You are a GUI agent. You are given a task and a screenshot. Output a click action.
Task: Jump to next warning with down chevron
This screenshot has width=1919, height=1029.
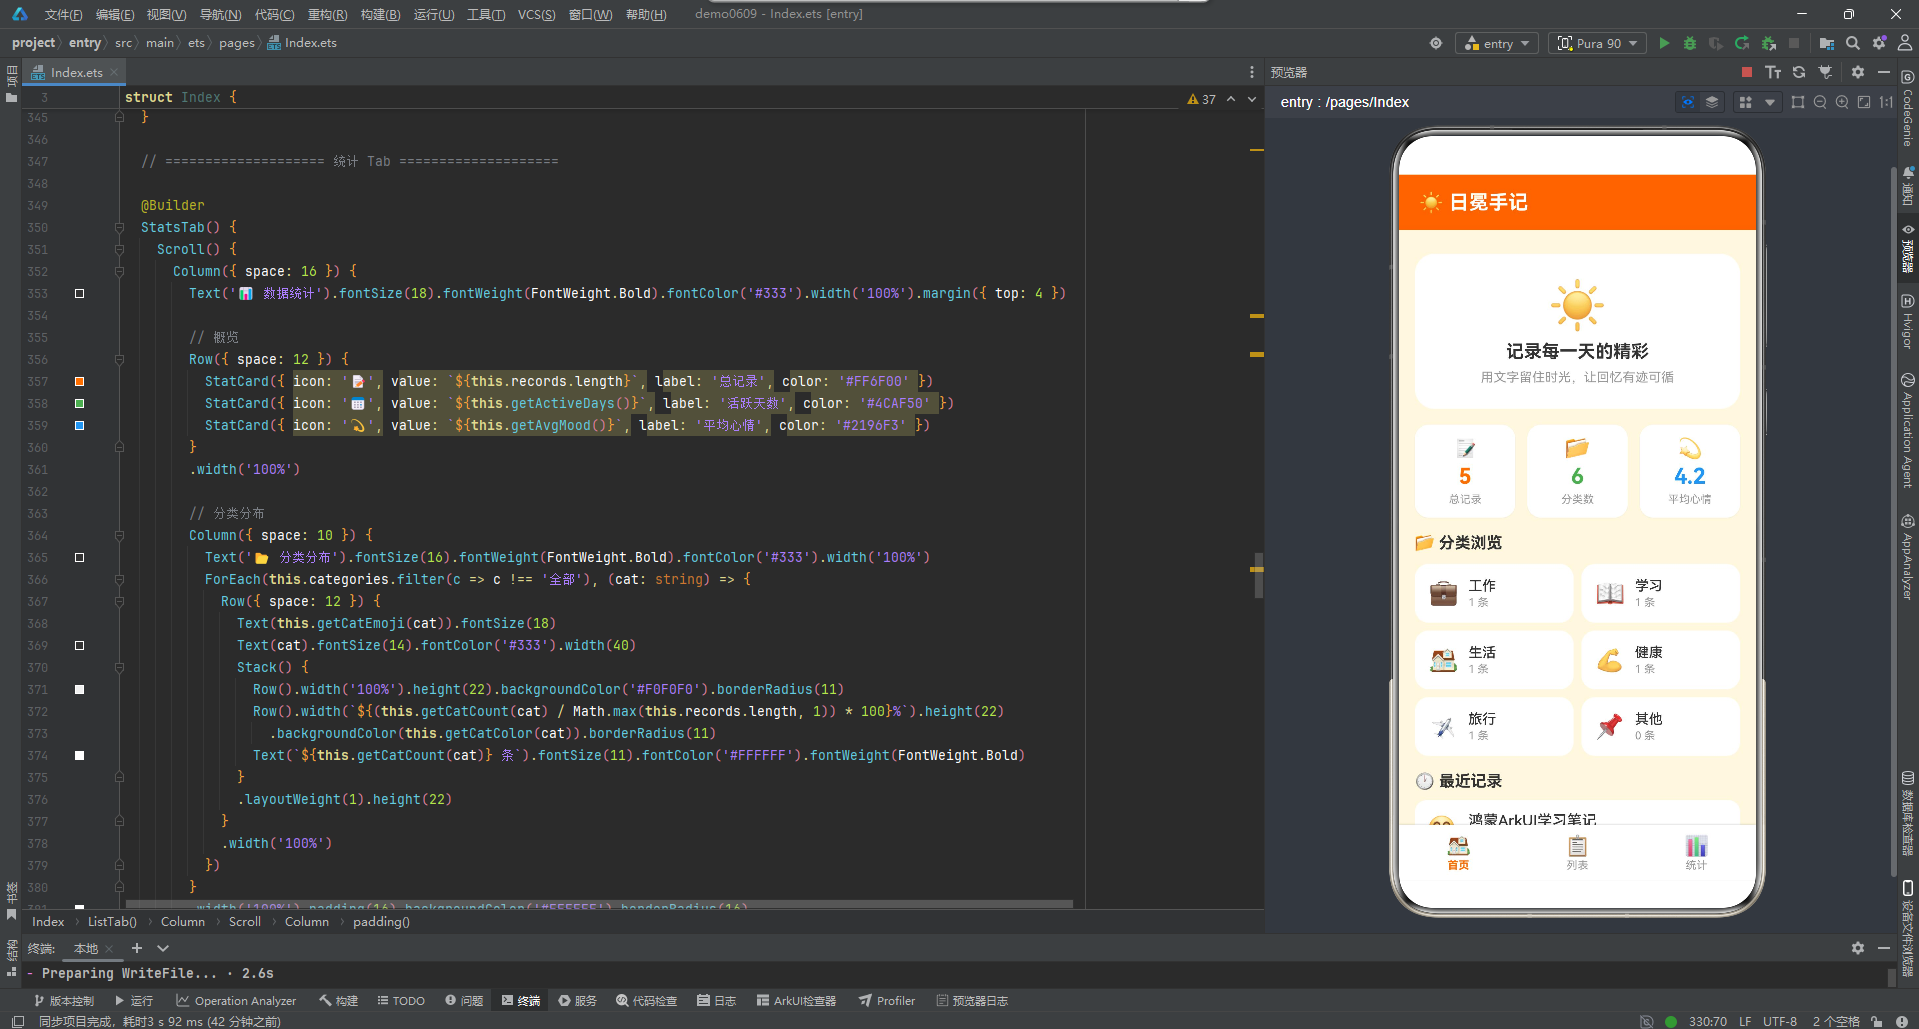click(x=1252, y=99)
